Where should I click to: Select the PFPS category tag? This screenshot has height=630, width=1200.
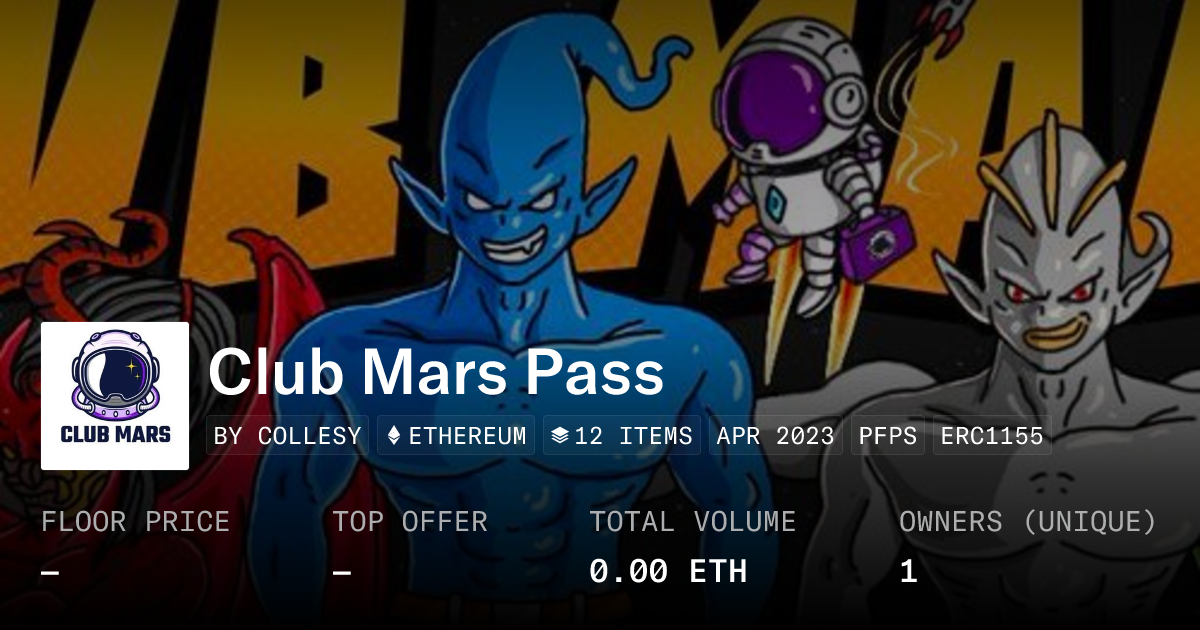coord(888,436)
